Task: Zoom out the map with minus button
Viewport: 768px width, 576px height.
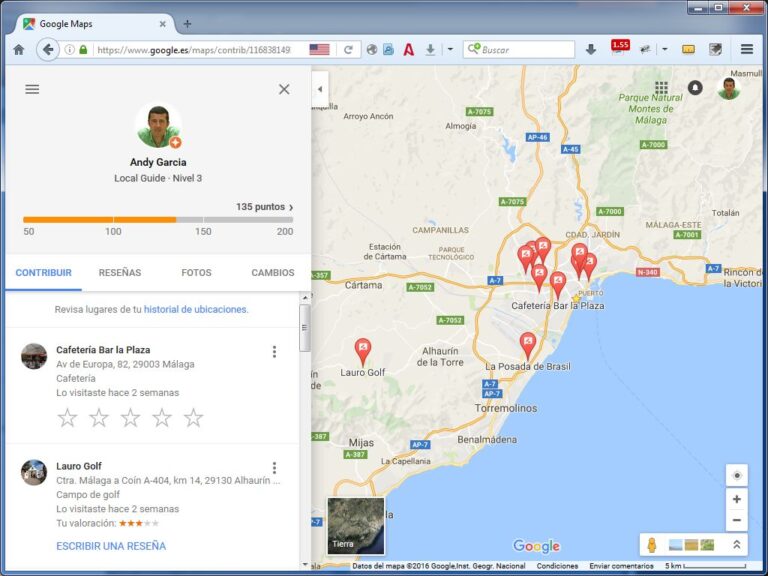Action: coord(736,520)
